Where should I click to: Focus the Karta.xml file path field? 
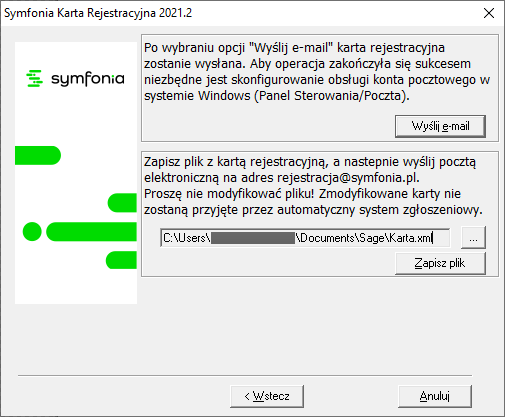305,238
